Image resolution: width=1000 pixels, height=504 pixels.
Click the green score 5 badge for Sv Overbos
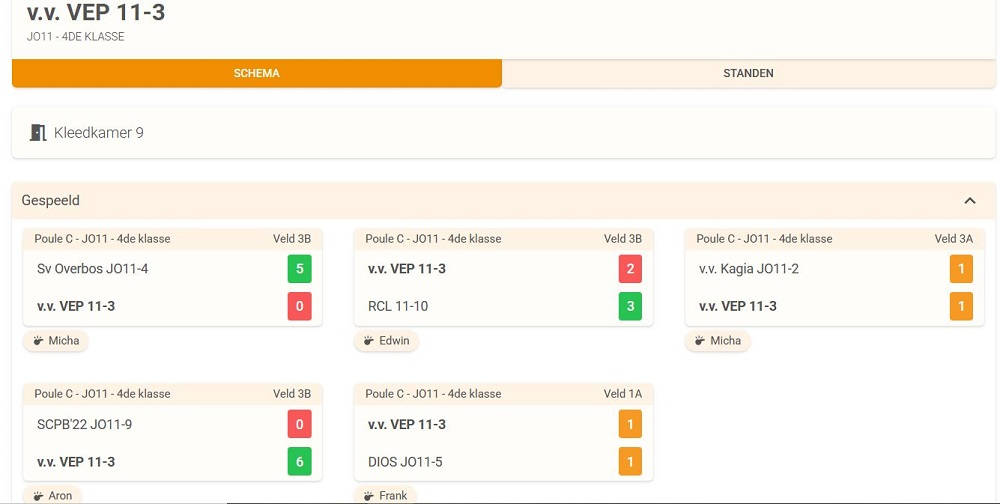(x=300, y=269)
